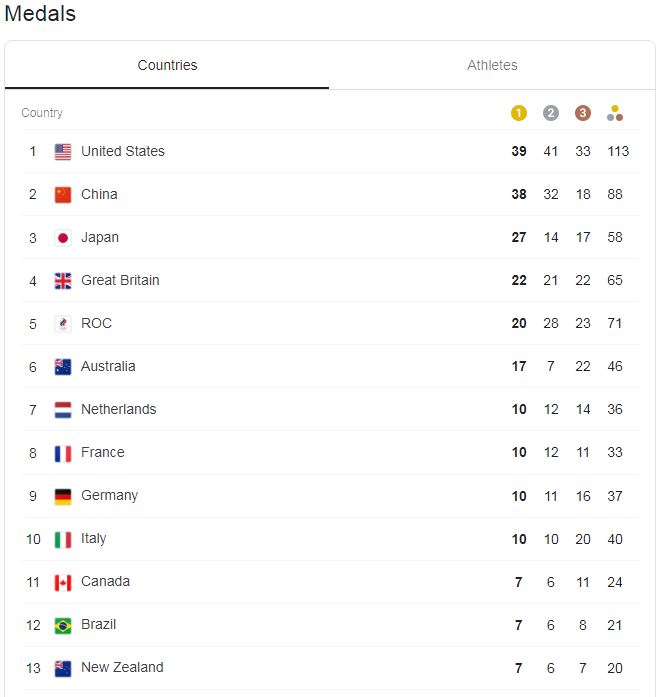The image size is (659, 697).
Task: Switch to the Athletes tab
Action: [492, 65]
